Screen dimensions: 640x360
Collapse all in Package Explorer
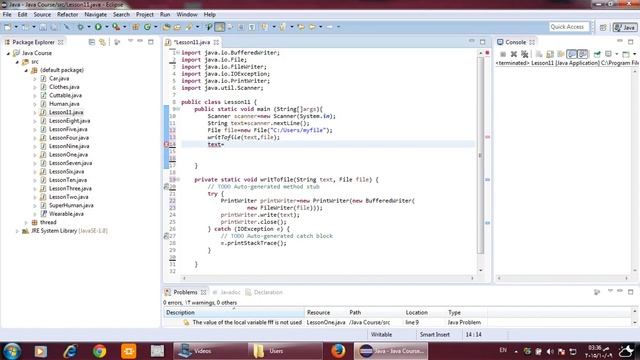[92, 42]
